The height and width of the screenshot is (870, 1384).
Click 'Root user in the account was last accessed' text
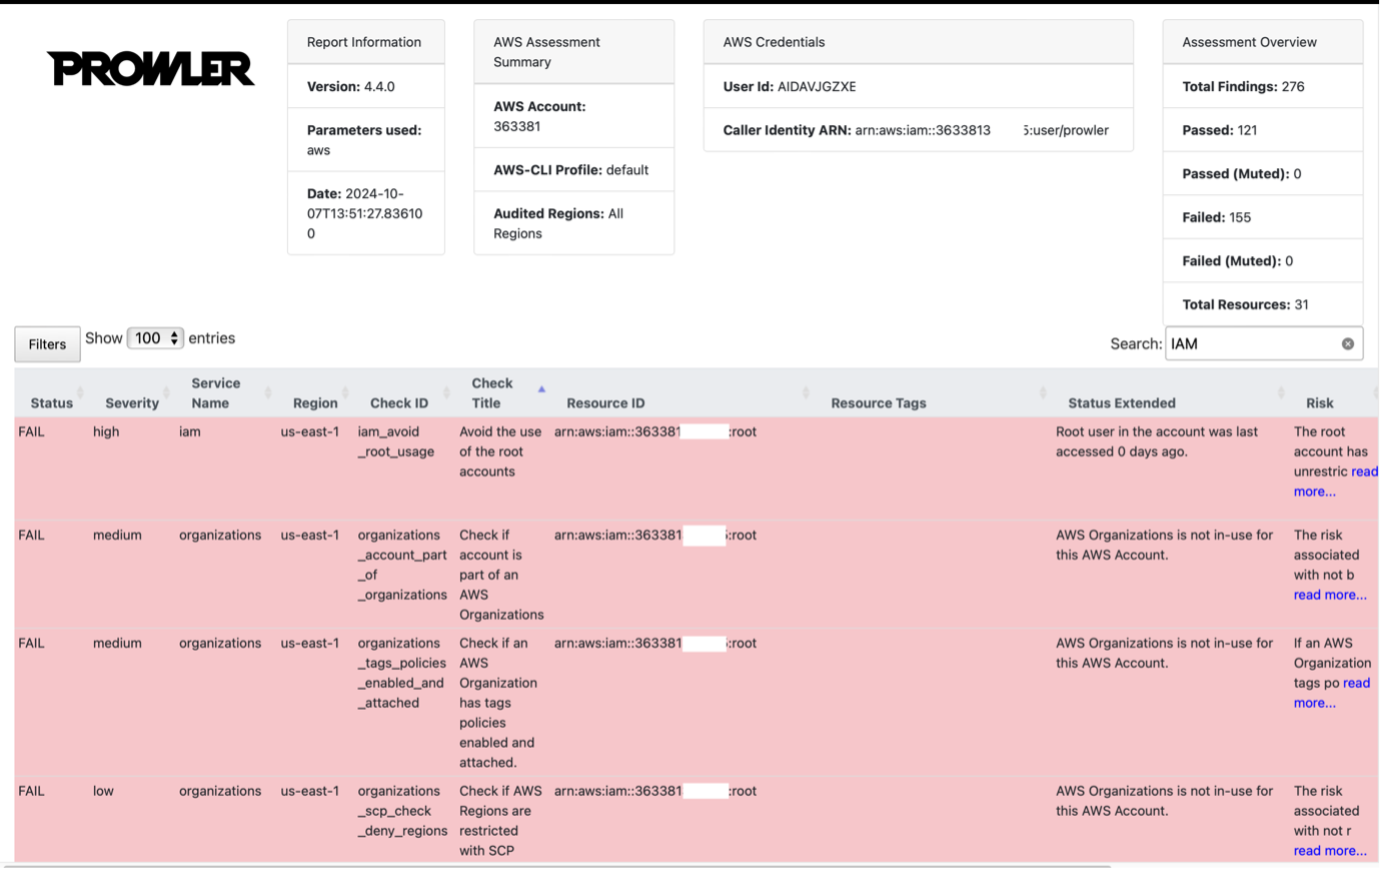[1157, 442]
